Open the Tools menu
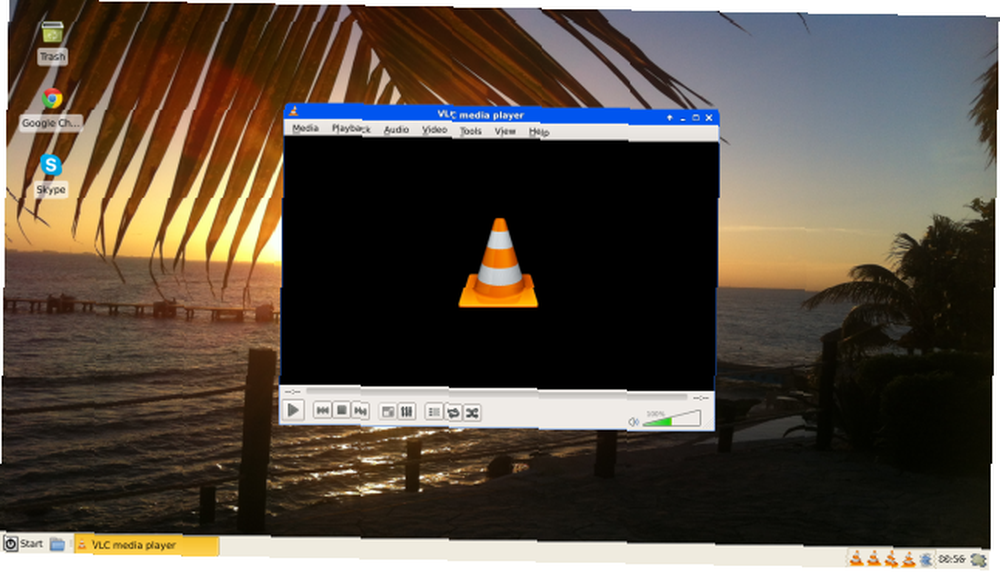Image resolution: width=1000 pixels, height=572 pixels. 471,131
